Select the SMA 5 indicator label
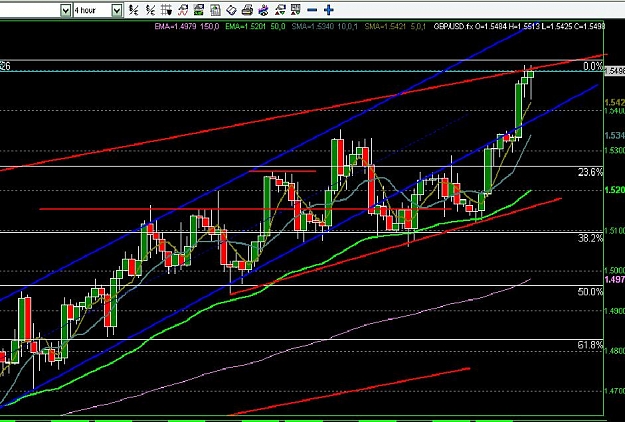Image resolution: width=625 pixels, height=422 pixels. tap(395, 26)
